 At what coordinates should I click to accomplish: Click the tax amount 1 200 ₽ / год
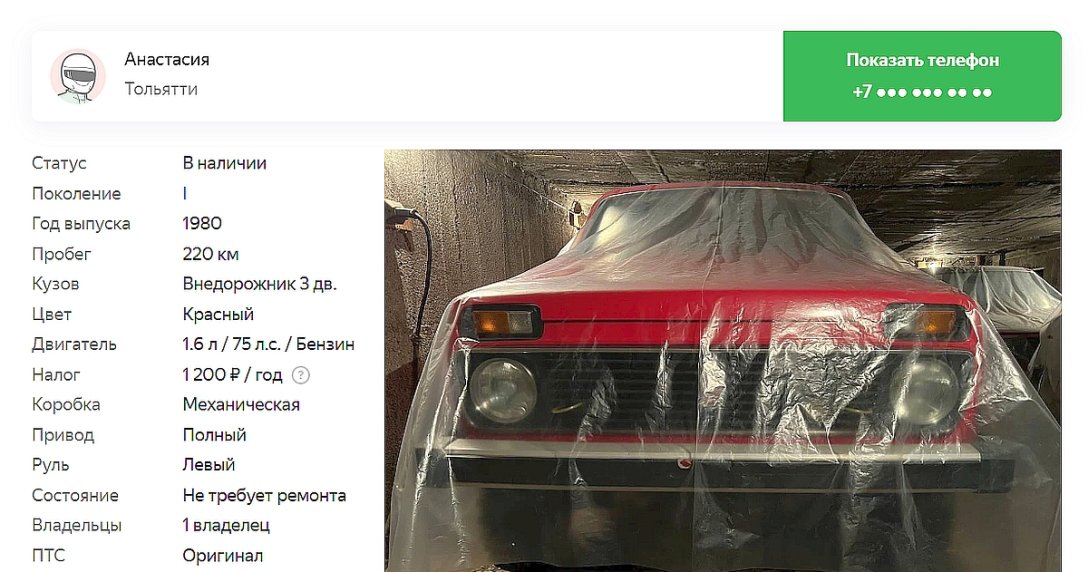coord(232,375)
